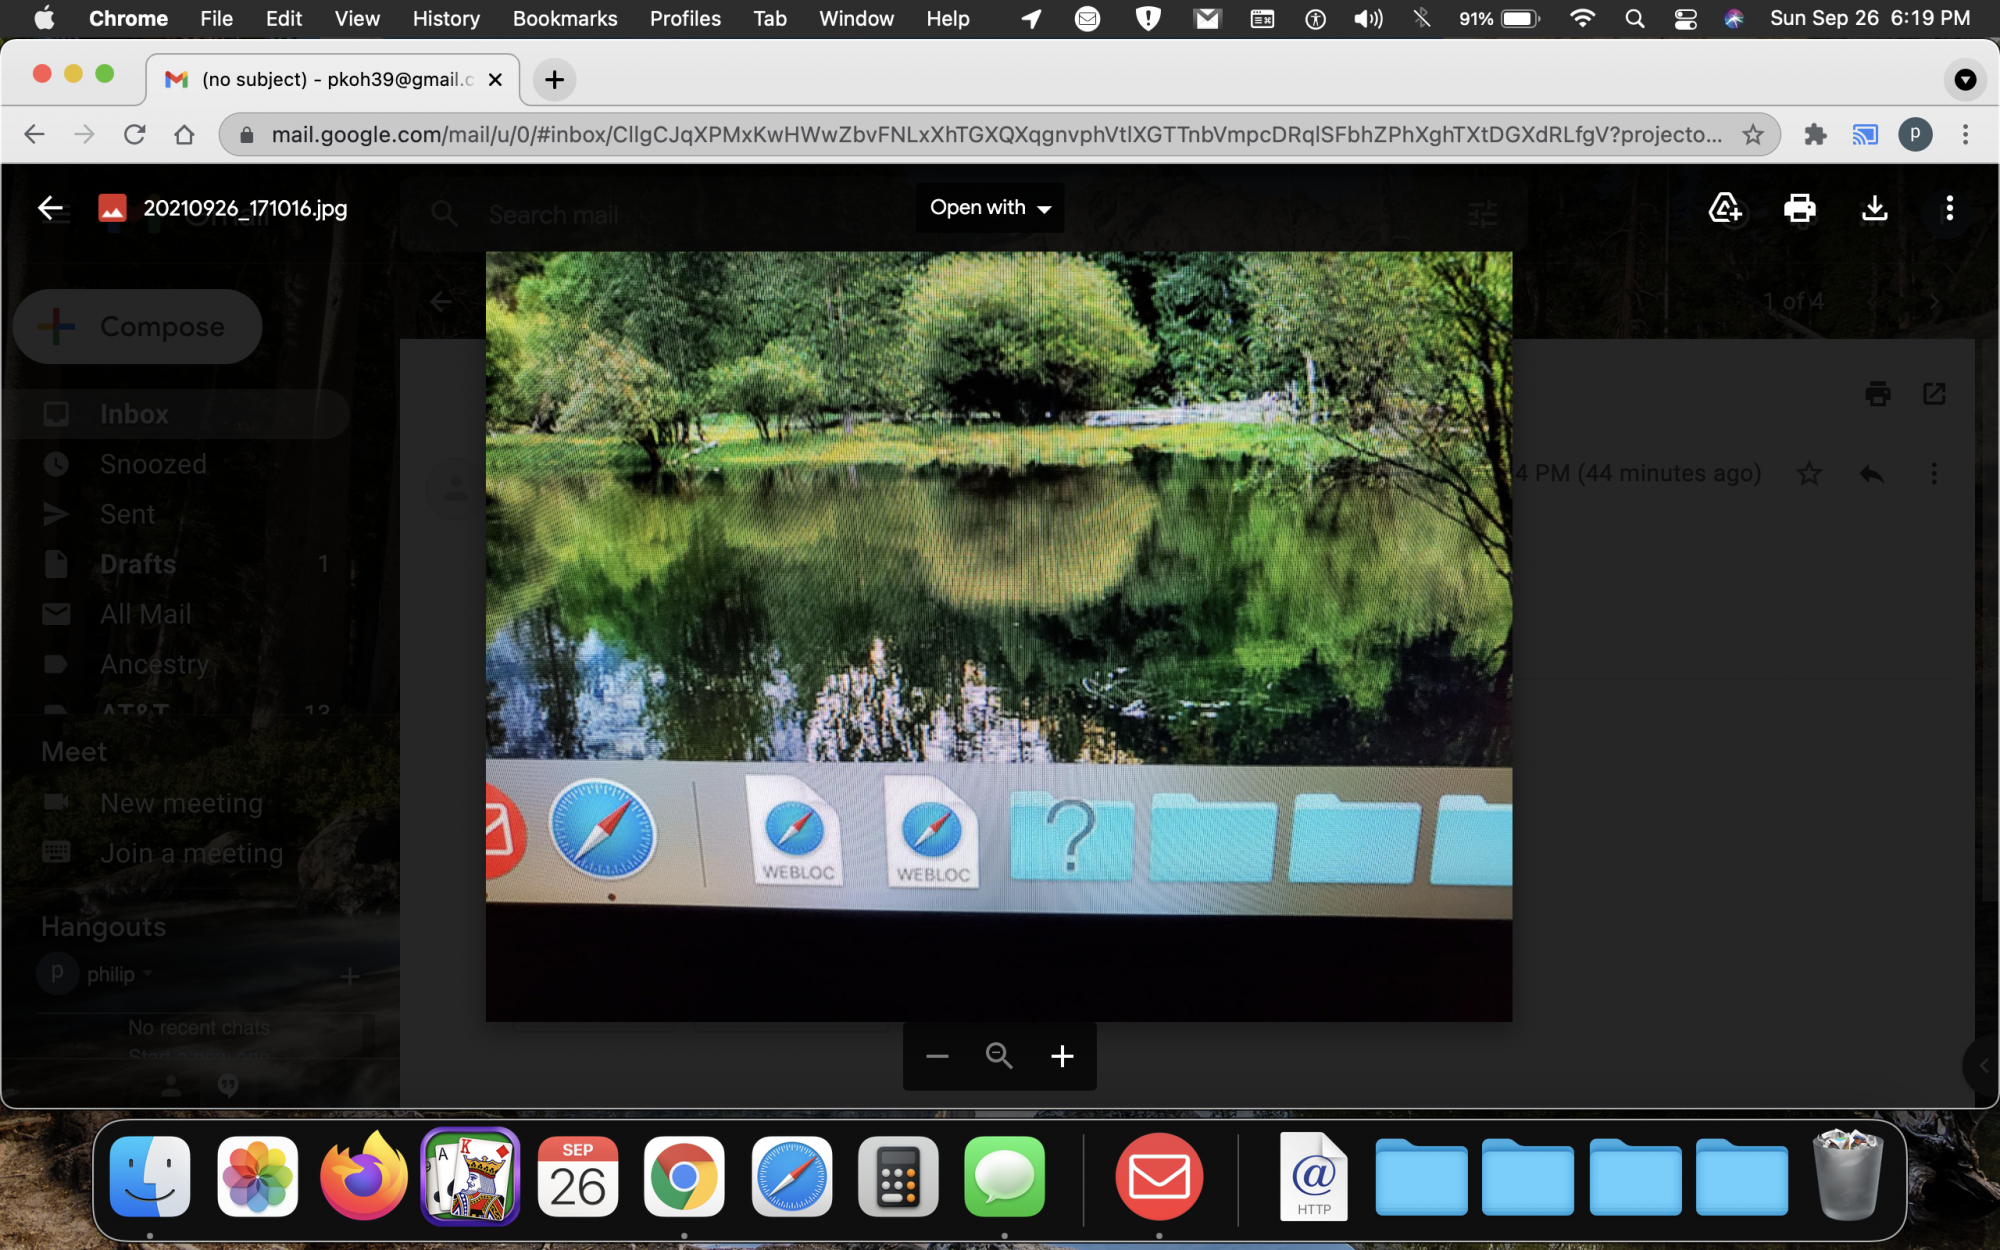Screen dimensions: 2000x1250
Task: Open Chrome three-dot menu
Action: click(x=1965, y=134)
